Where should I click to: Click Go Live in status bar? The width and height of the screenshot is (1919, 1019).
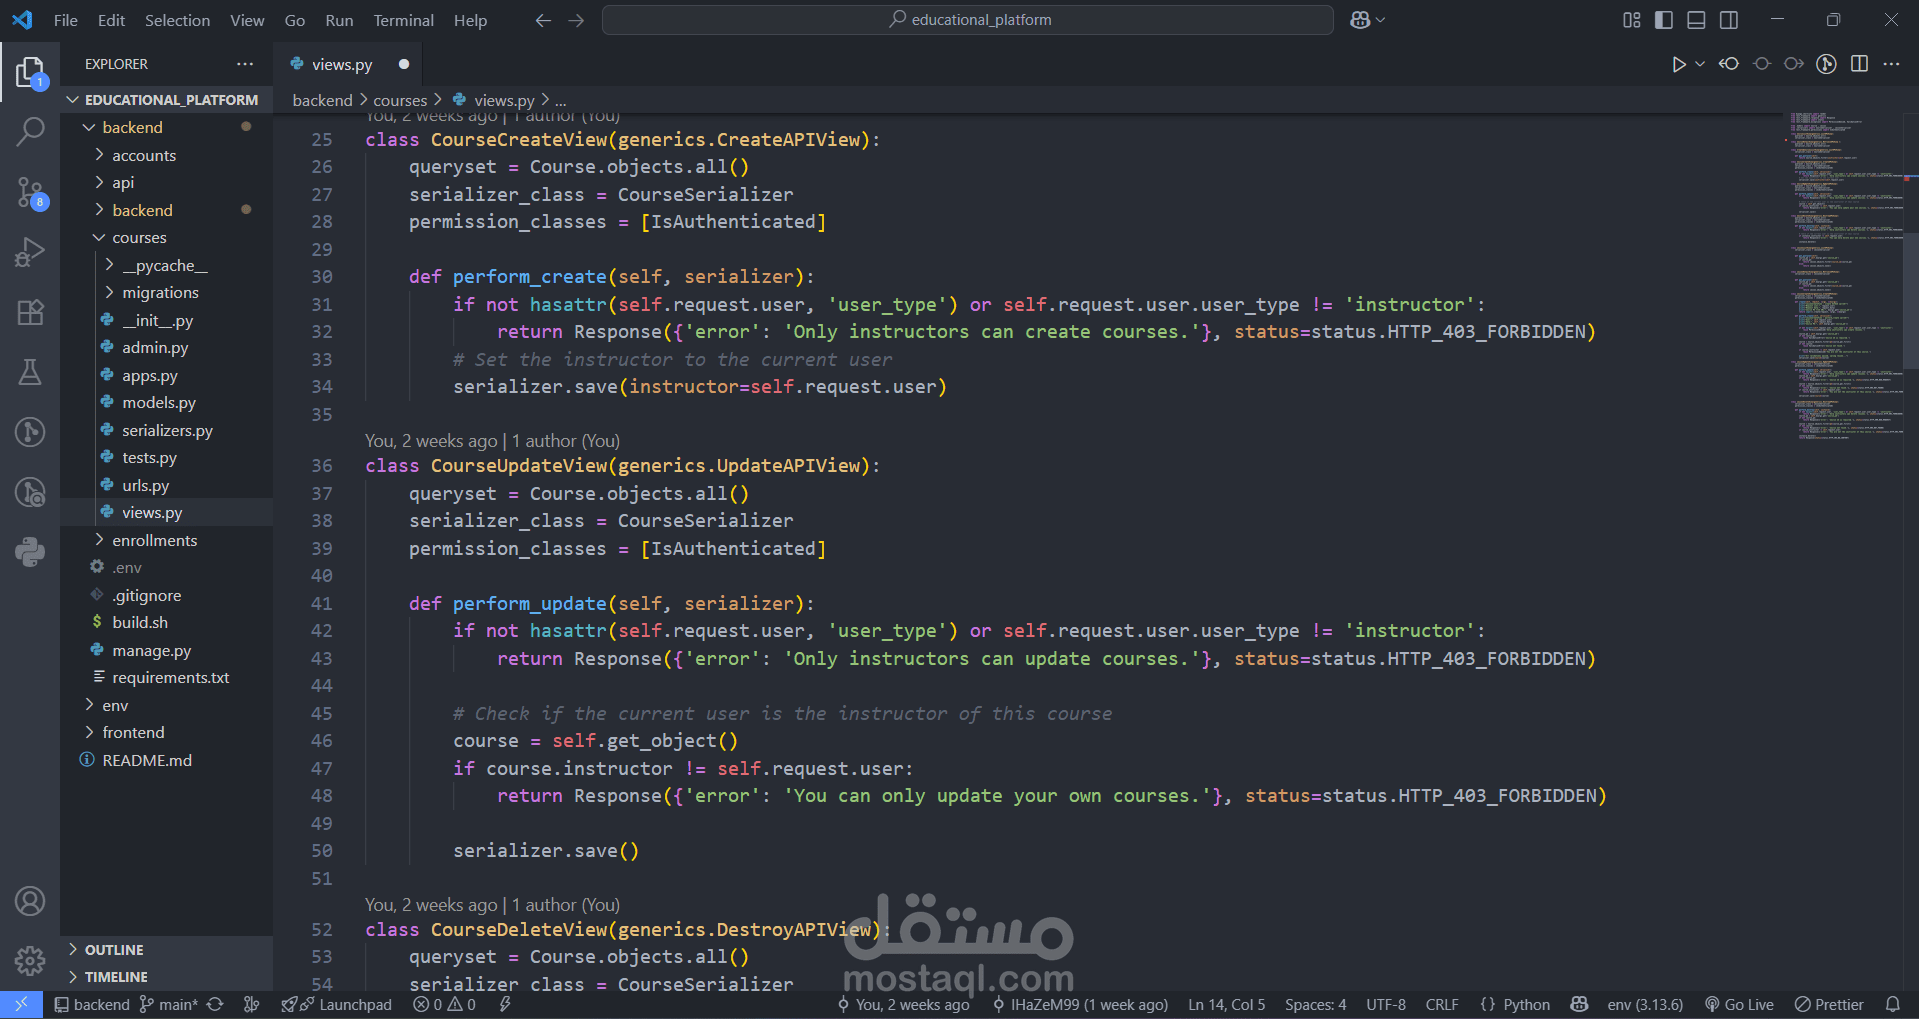(1739, 1004)
